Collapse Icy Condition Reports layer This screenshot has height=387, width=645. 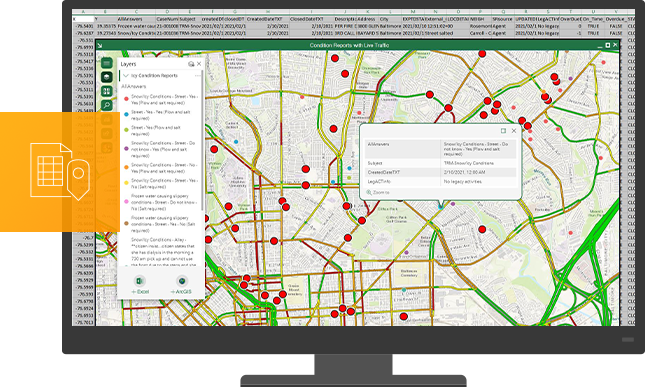click(x=126, y=76)
